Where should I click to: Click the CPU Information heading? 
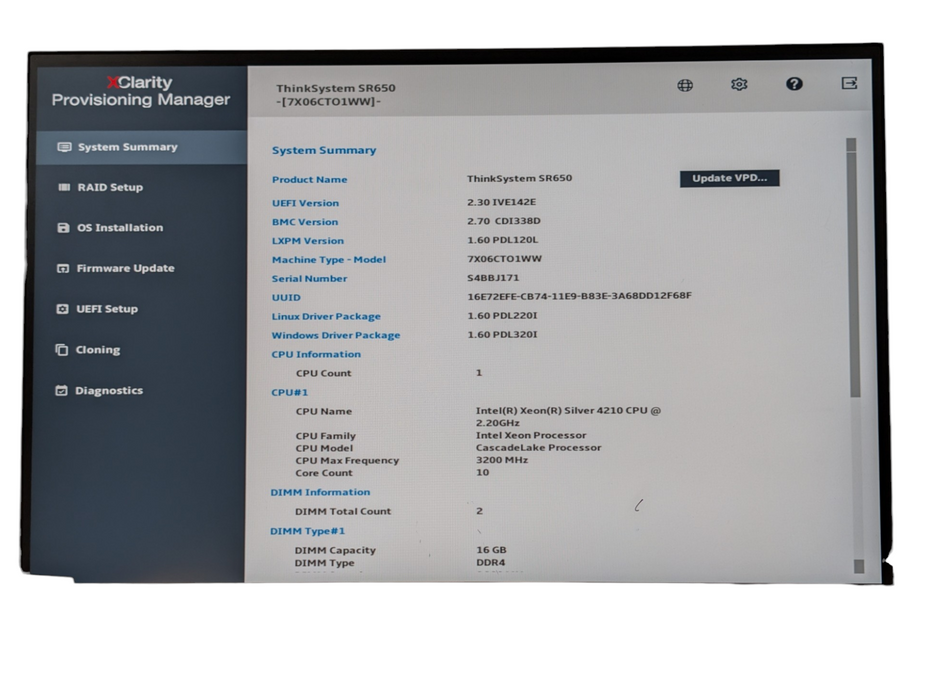point(316,354)
